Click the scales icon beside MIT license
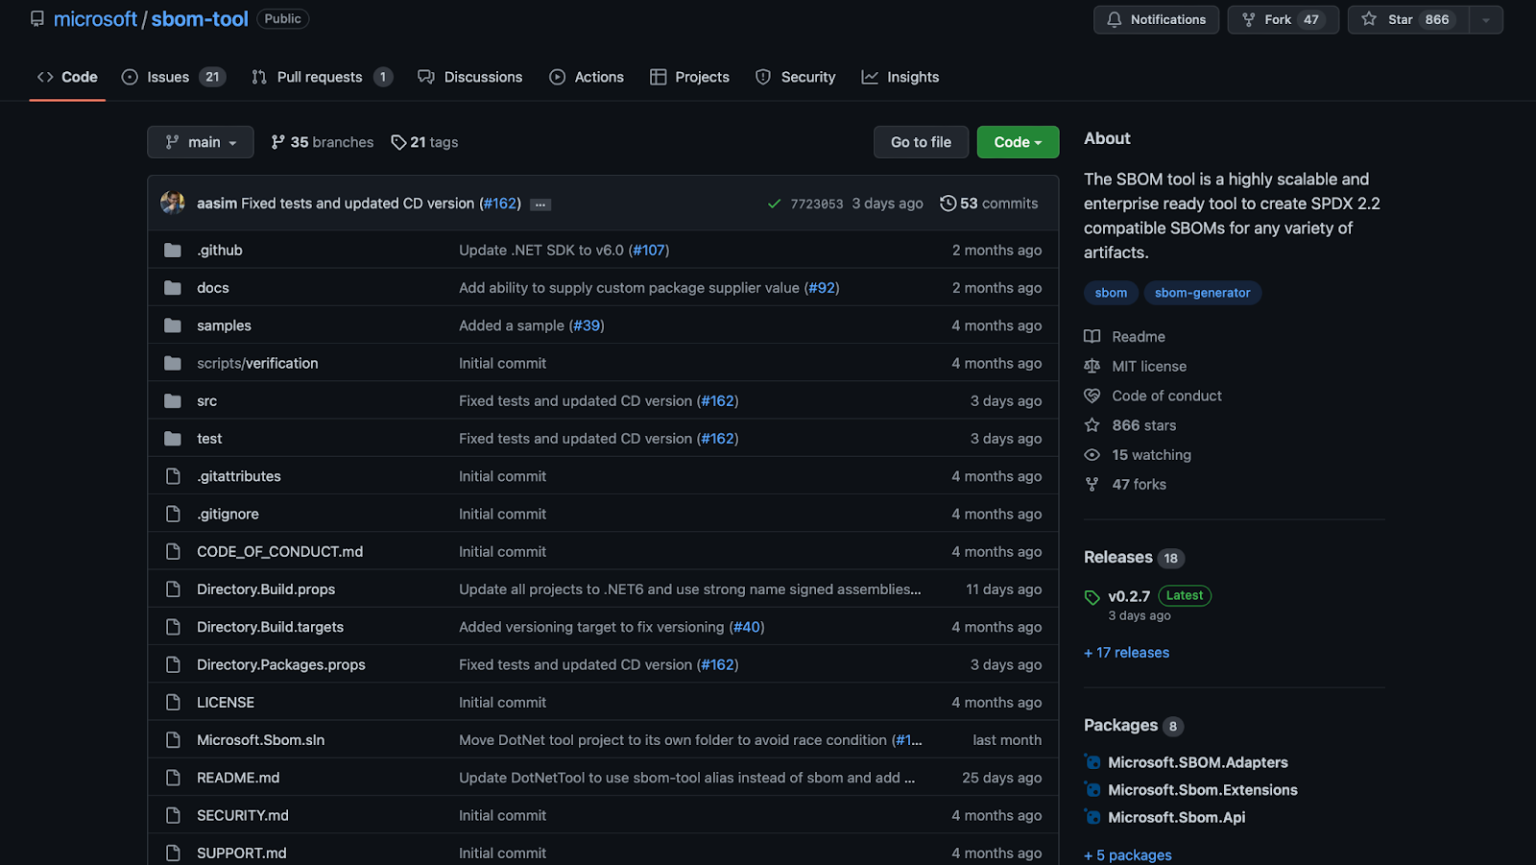Screen dimensions: 1536x865 pyautogui.click(x=1092, y=366)
